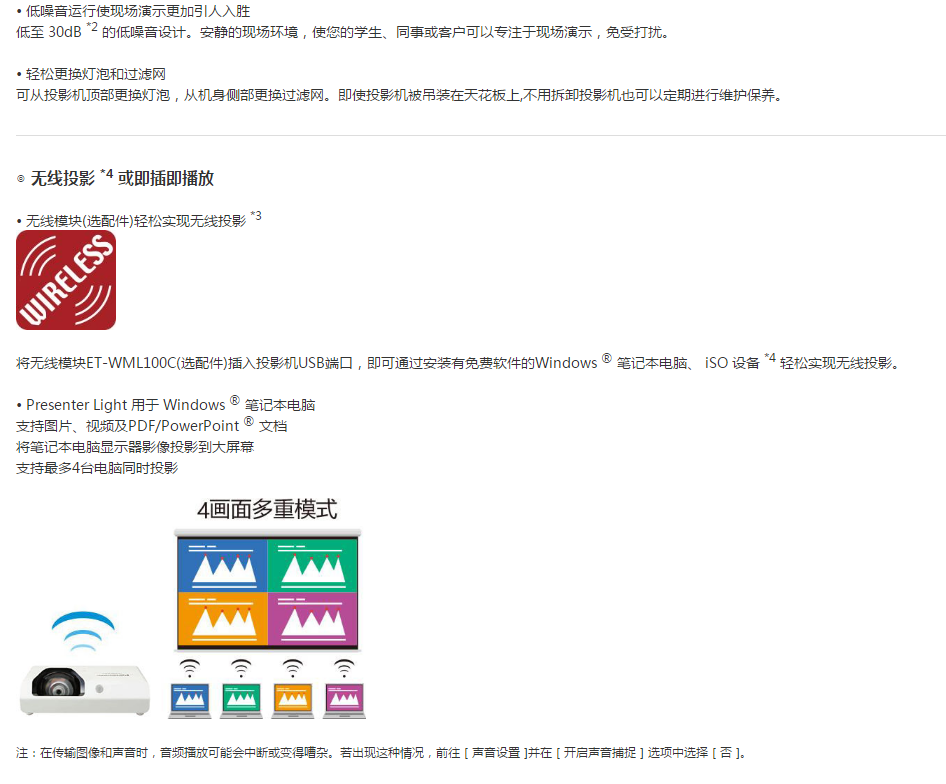Select the green laptop icon
This screenshot has width=946, height=784.
[241, 698]
